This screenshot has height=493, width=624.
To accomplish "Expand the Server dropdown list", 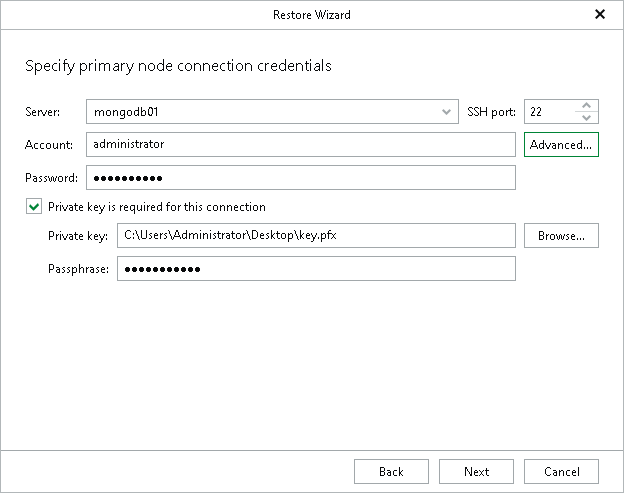I will pyautogui.click(x=446, y=112).
